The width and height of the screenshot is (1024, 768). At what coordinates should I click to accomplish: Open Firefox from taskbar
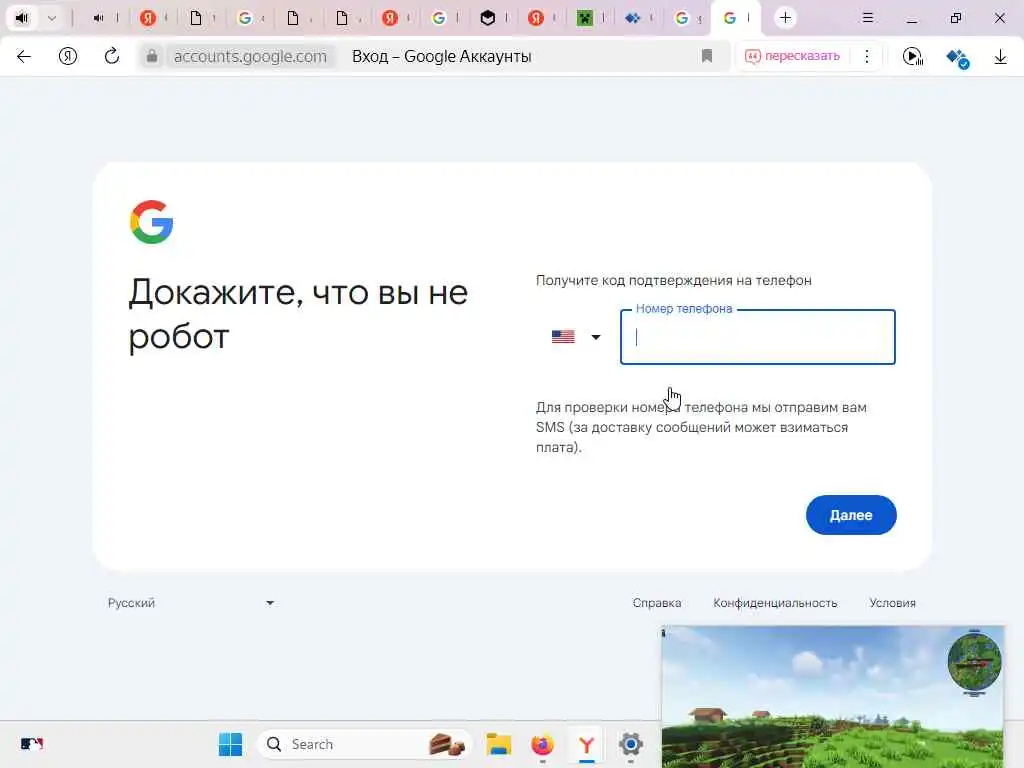542,744
